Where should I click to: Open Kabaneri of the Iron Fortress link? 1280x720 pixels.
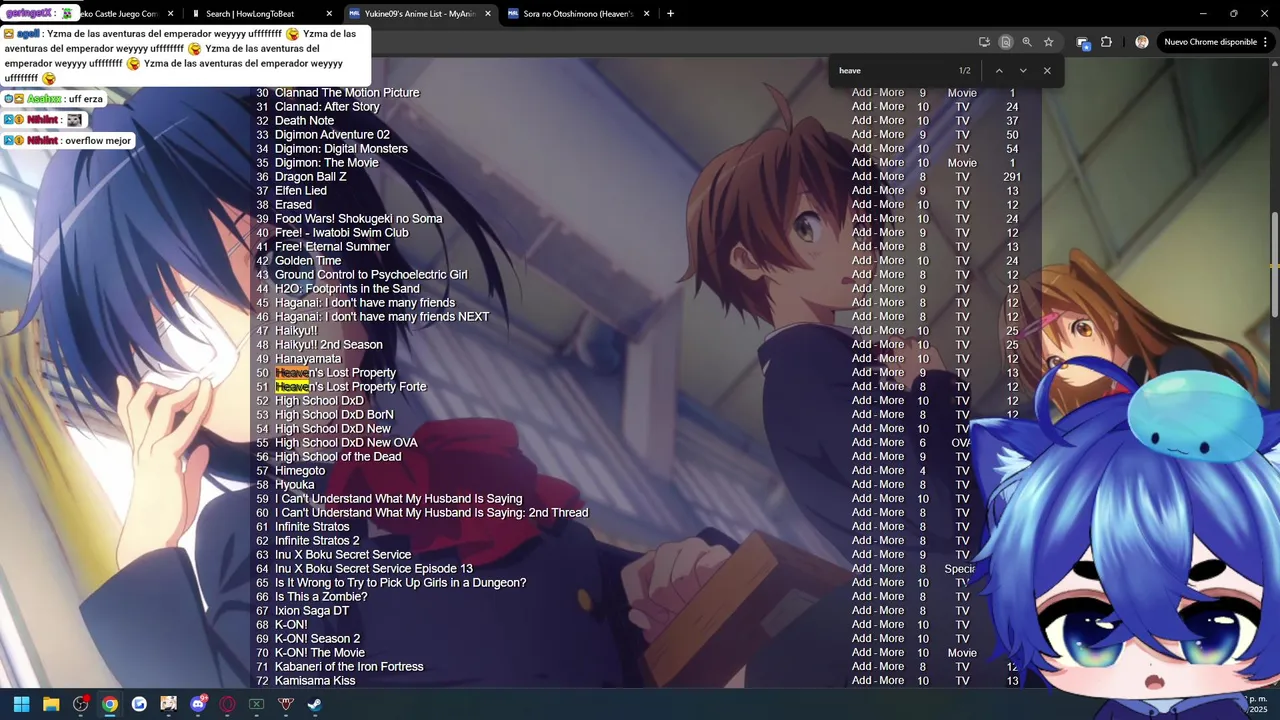349,667
